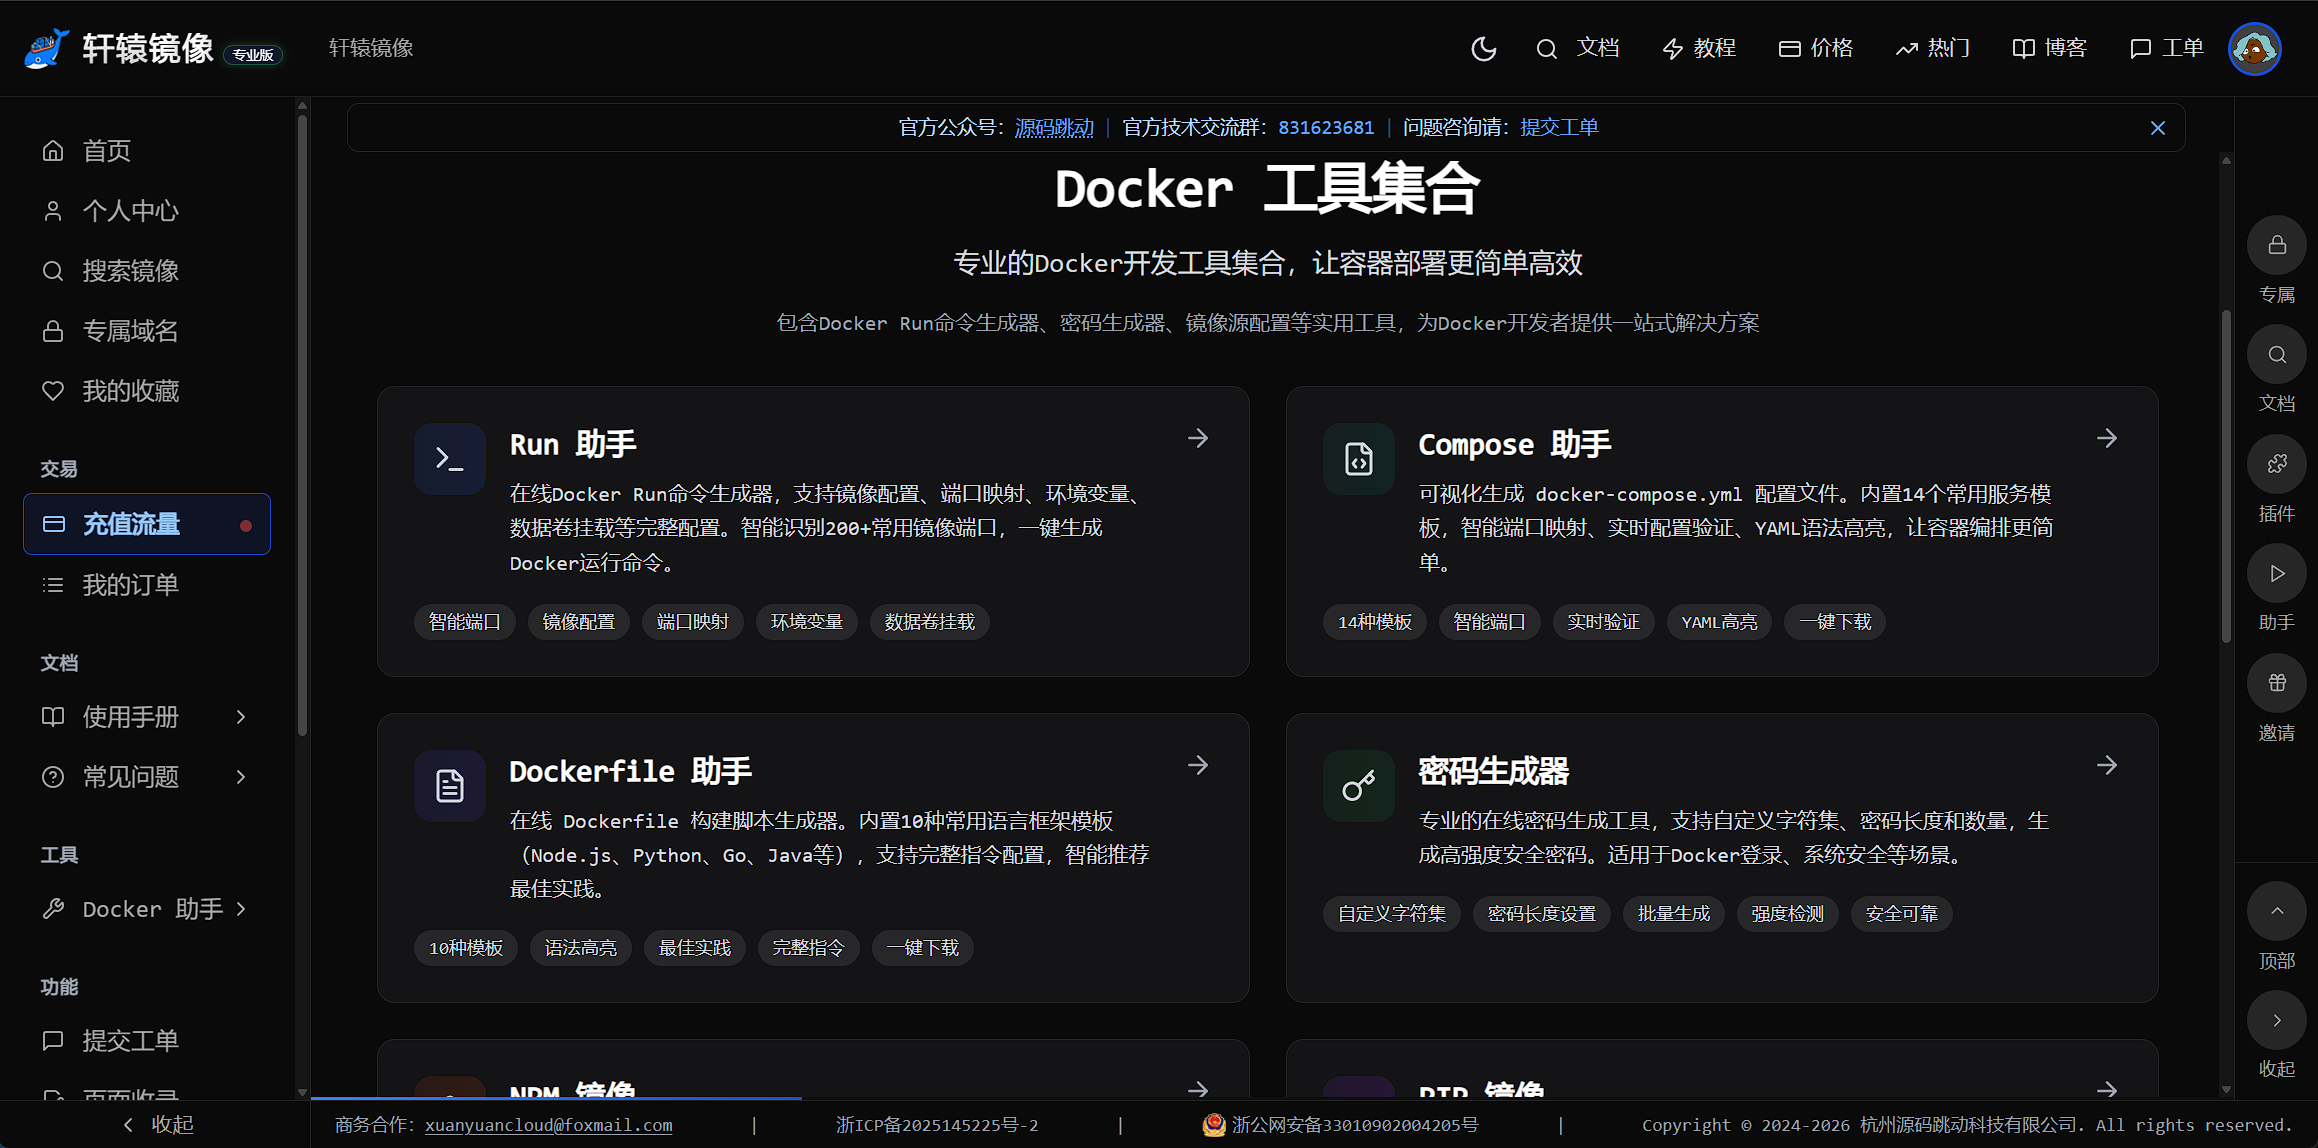This screenshot has height=1148, width=2318.
Task: Click the 智能端口 tag in Run 助手
Action: pyautogui.click(x=465, y=622)
